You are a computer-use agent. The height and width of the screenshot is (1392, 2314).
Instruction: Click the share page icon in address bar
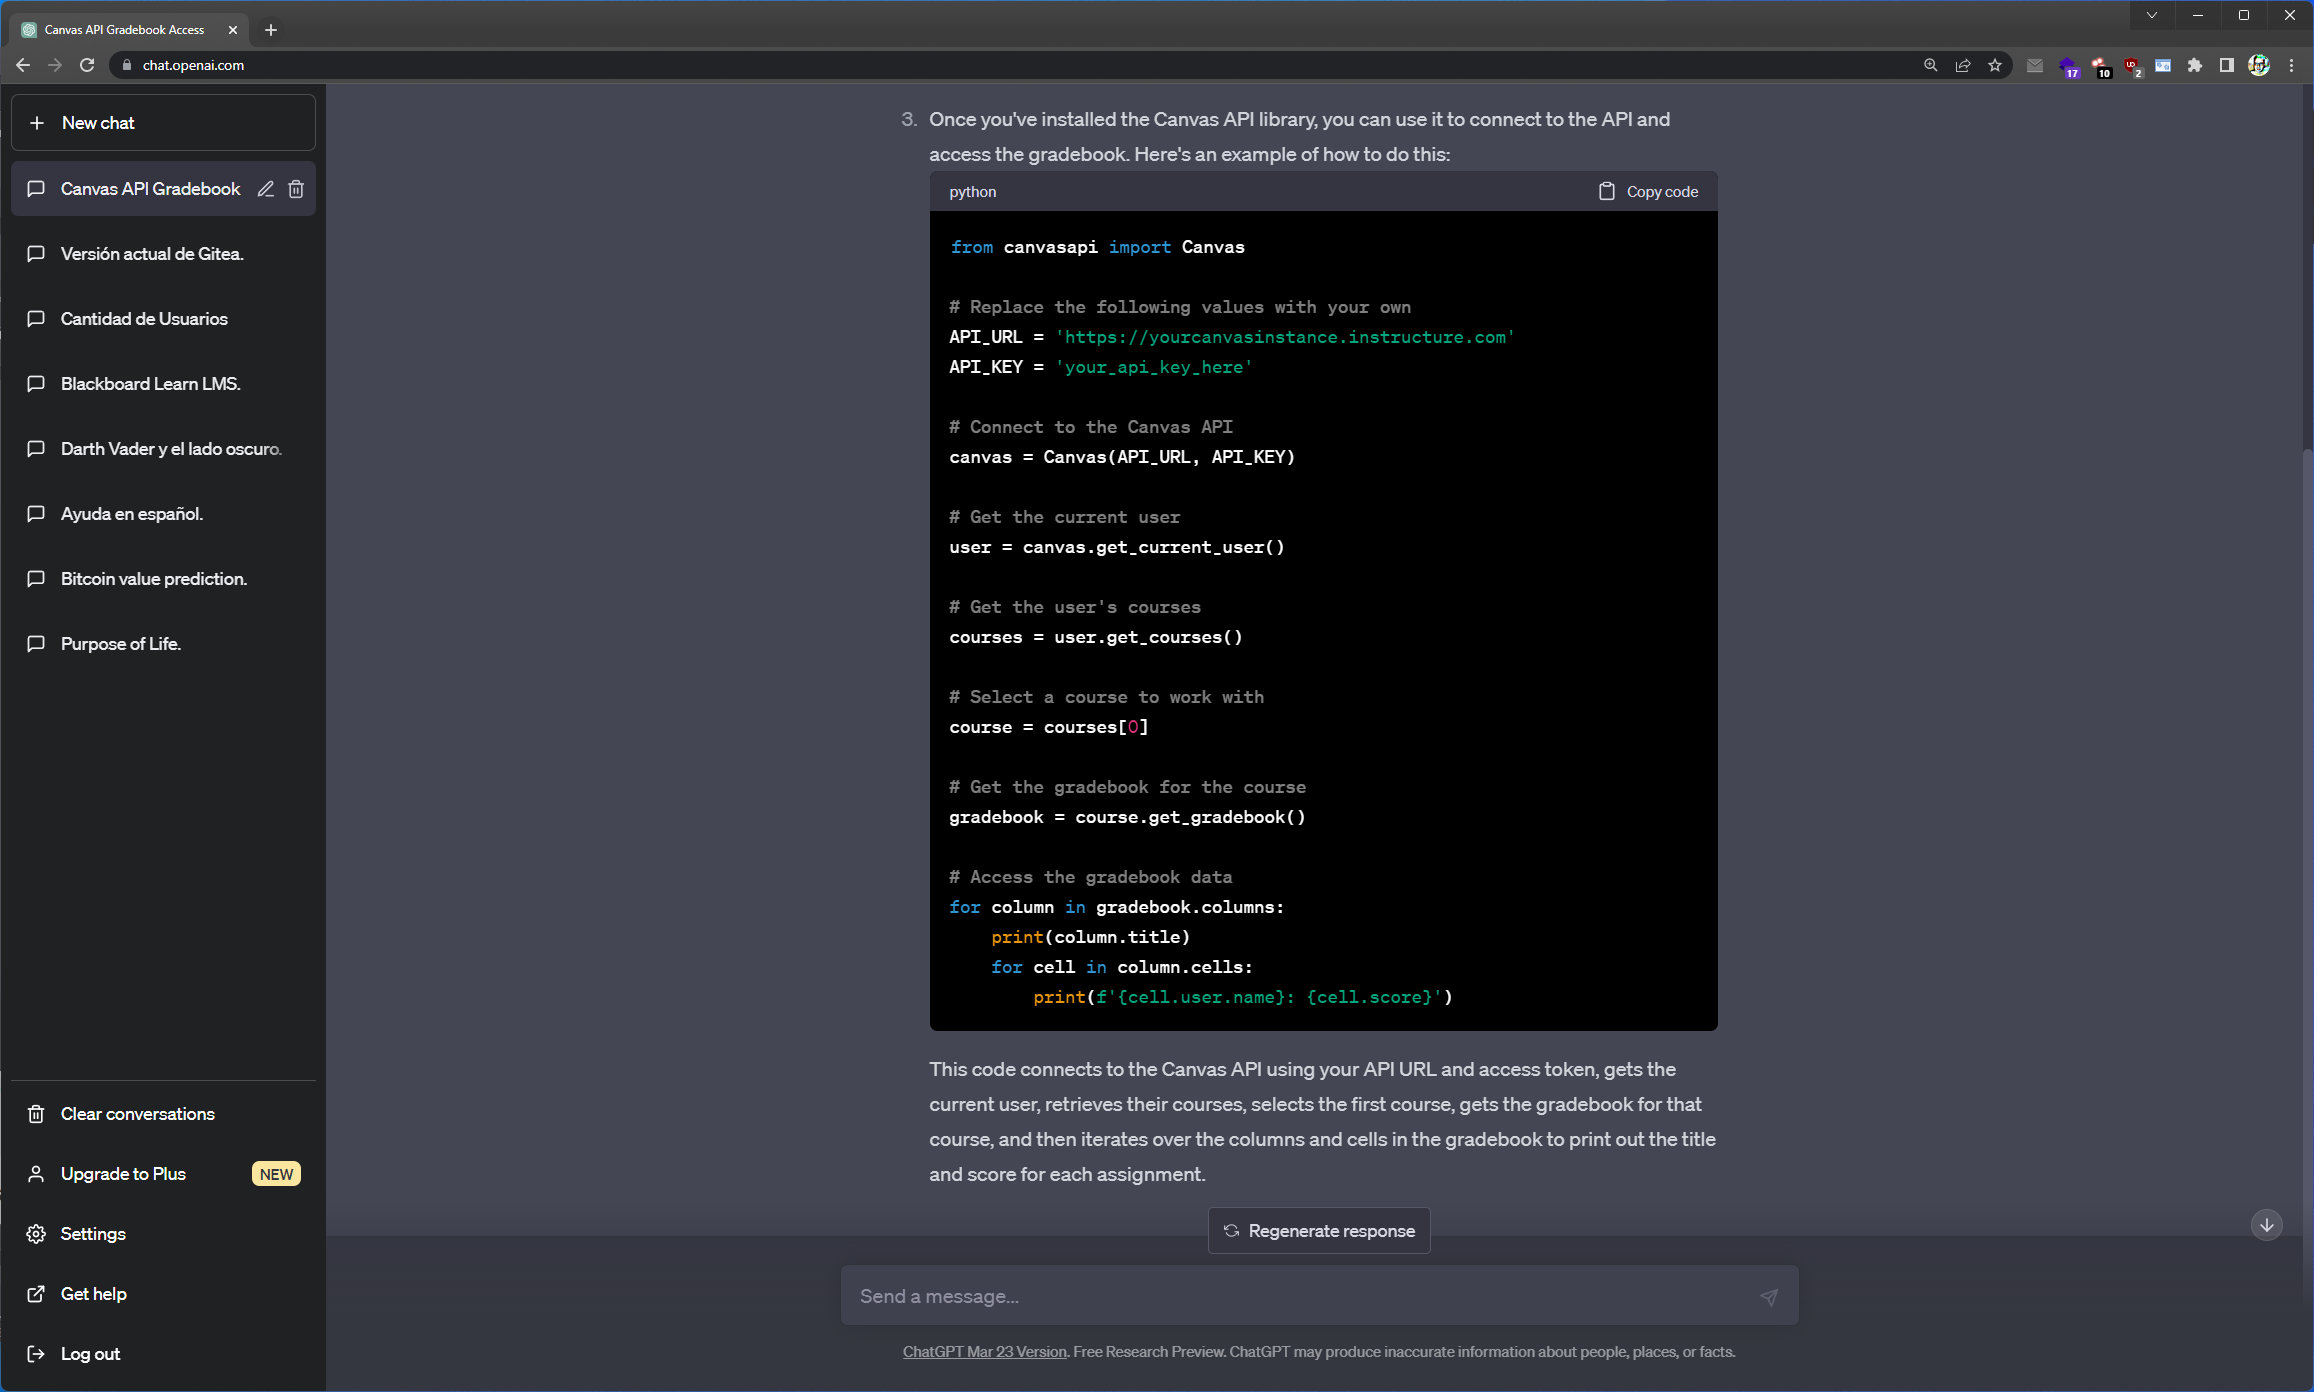tap(1963, 65)
